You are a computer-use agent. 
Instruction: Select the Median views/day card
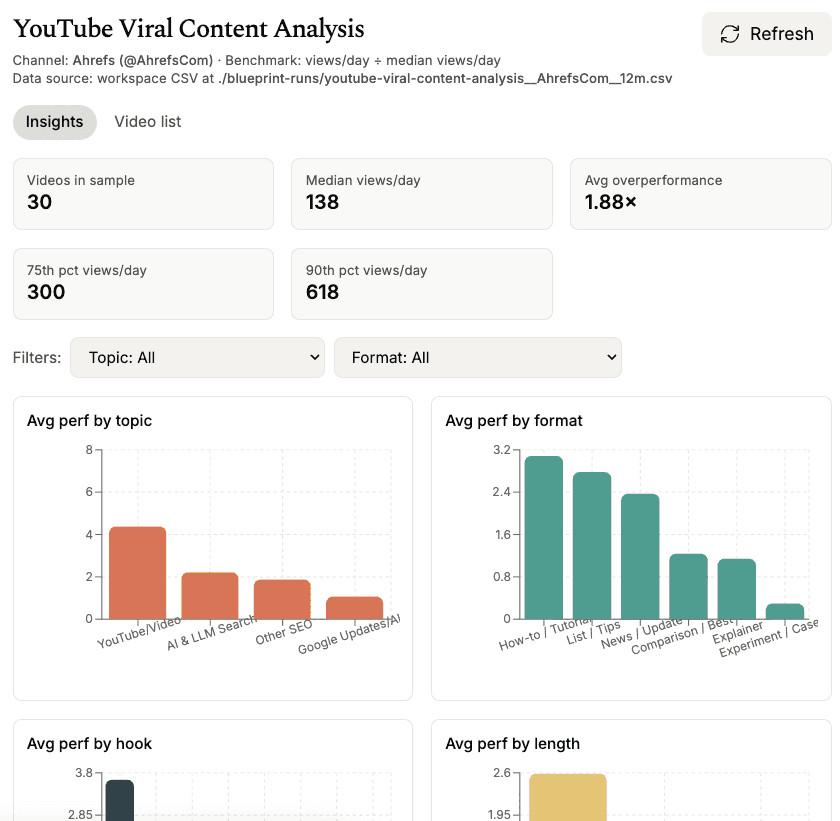pos(422,194)
